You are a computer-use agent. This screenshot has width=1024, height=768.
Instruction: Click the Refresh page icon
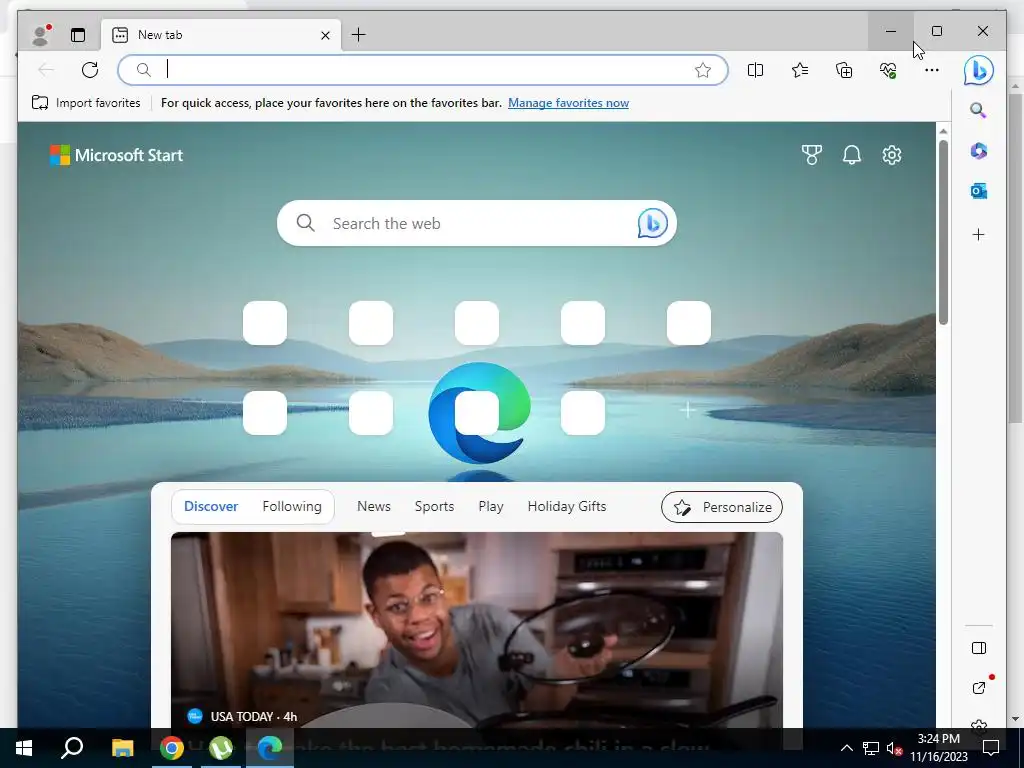[x=90, y=70]
